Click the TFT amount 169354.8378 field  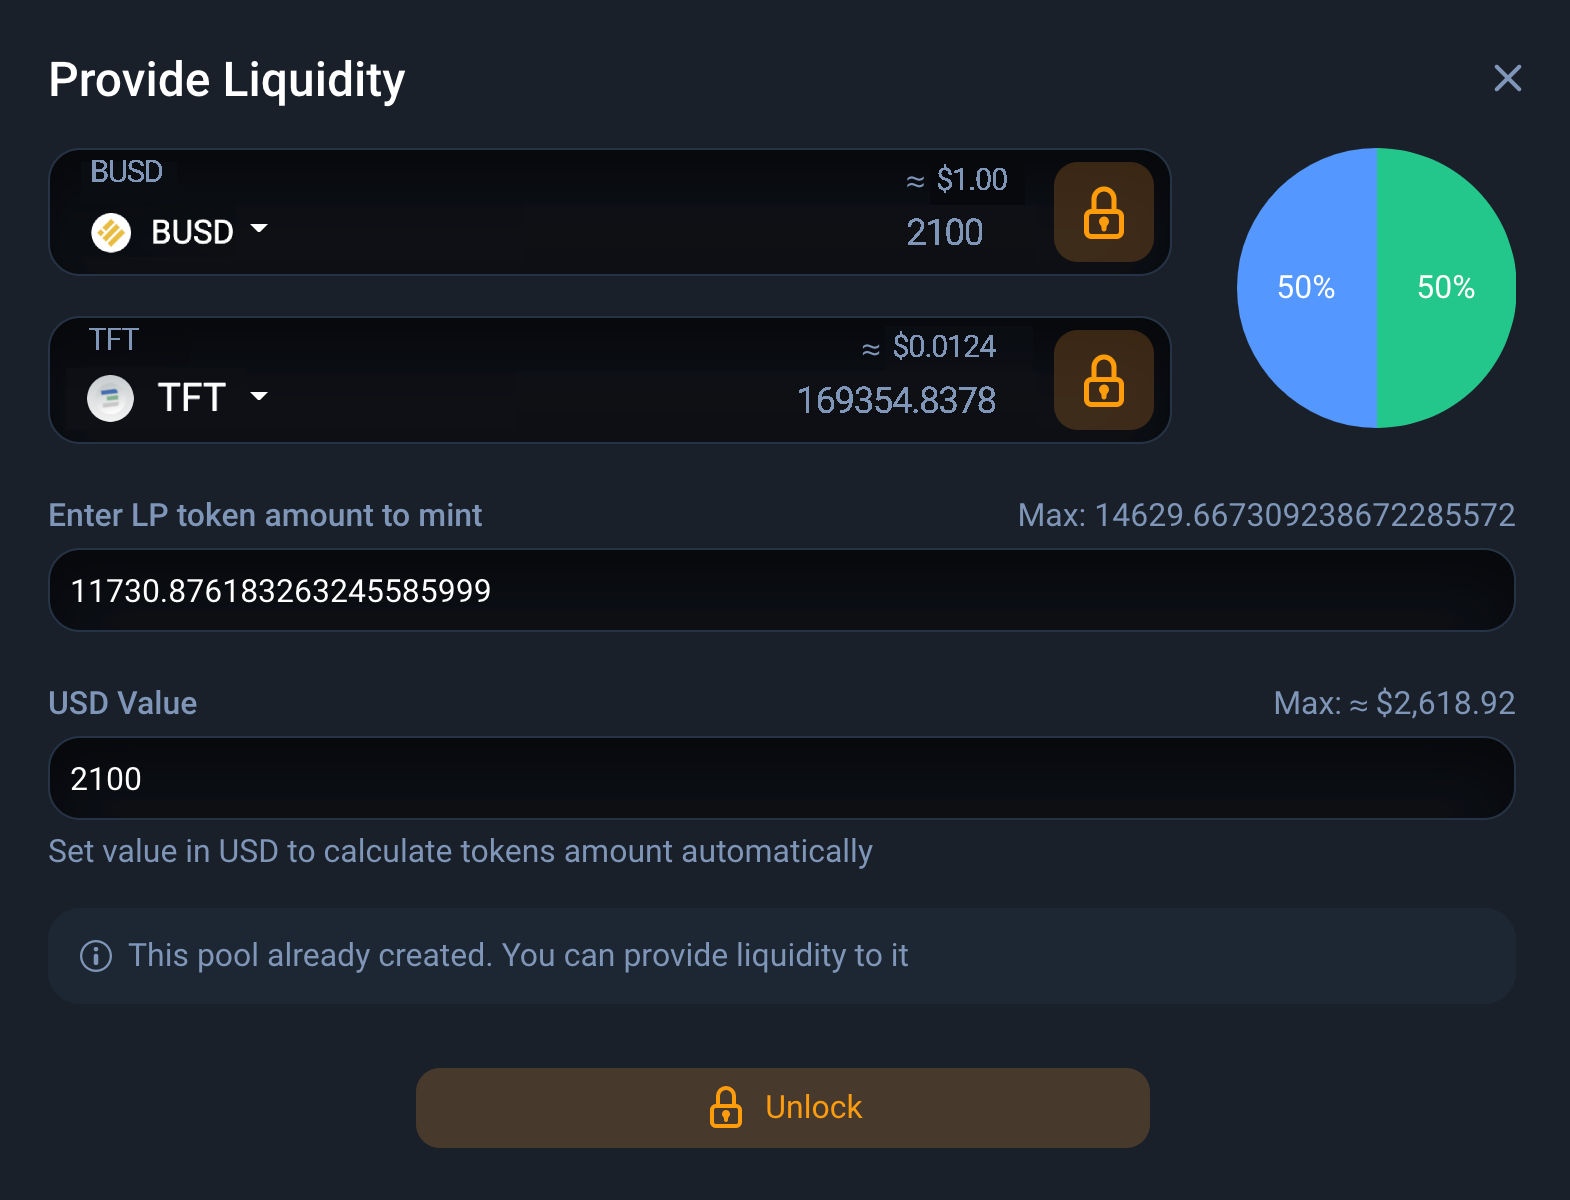[895, 401]
